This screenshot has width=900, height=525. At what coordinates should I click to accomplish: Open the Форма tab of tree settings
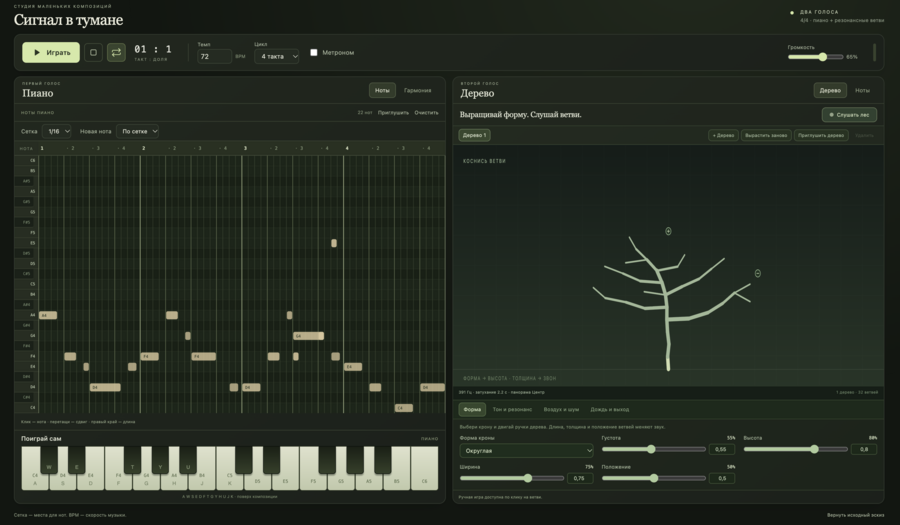click(472, 409)
